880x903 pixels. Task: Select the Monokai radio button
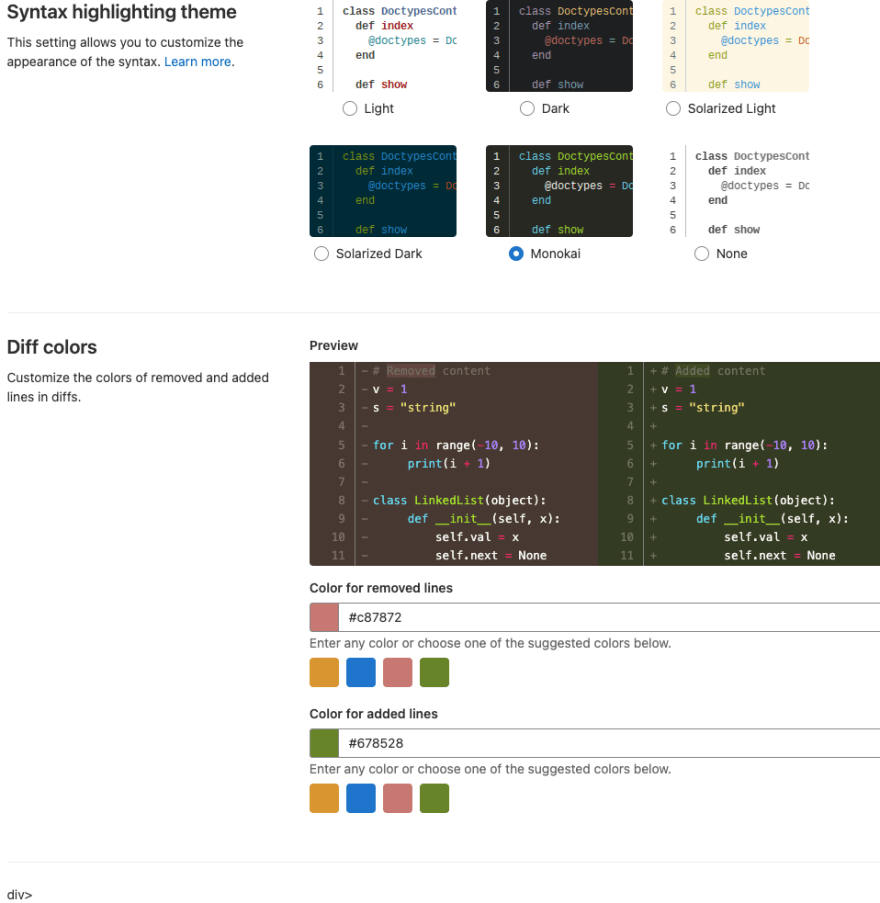point(516,253)
